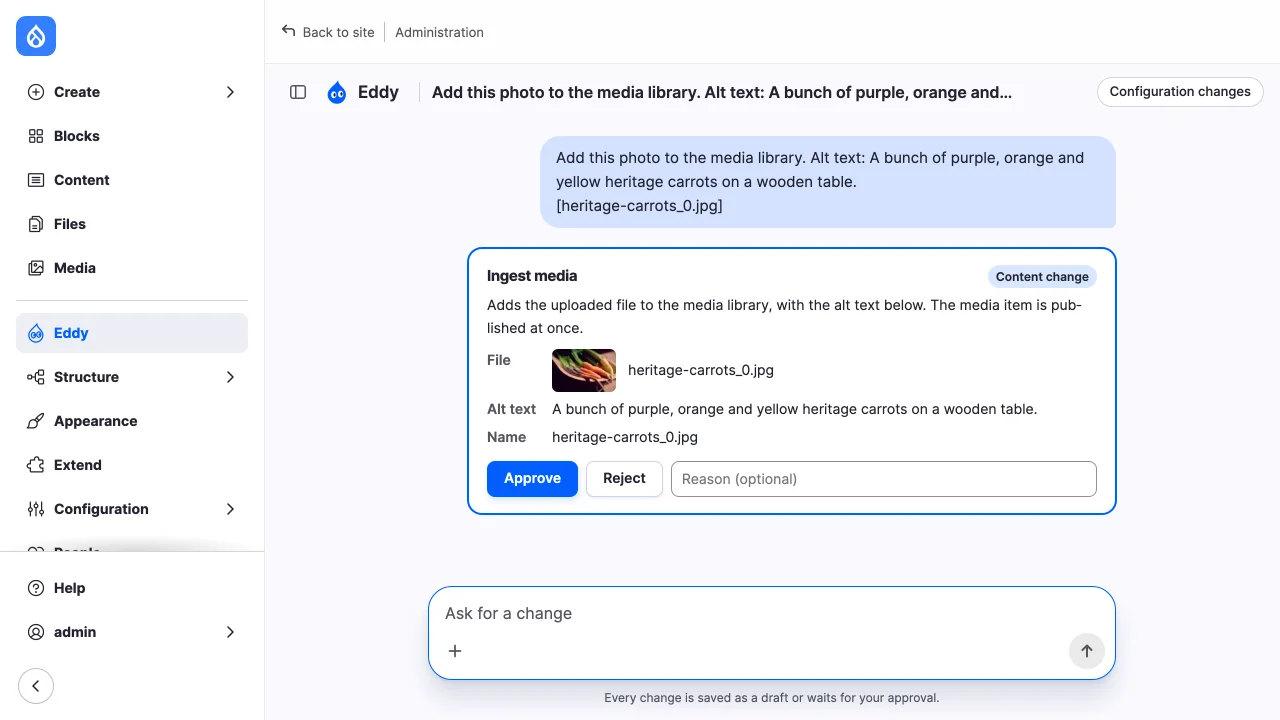Expand the Create submenu chevron
1280x720 pixels.
[x=230, y=92]
